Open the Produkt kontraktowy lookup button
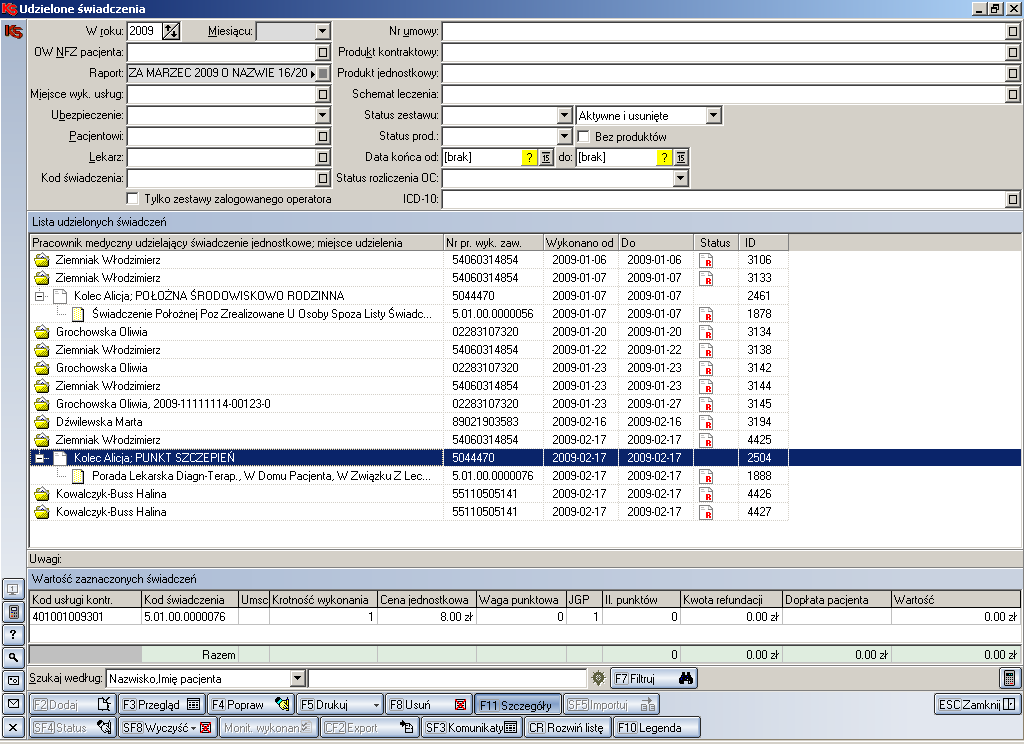Image resolution: width=1024 pixels, height=744 pixels. pos(1012,52)
